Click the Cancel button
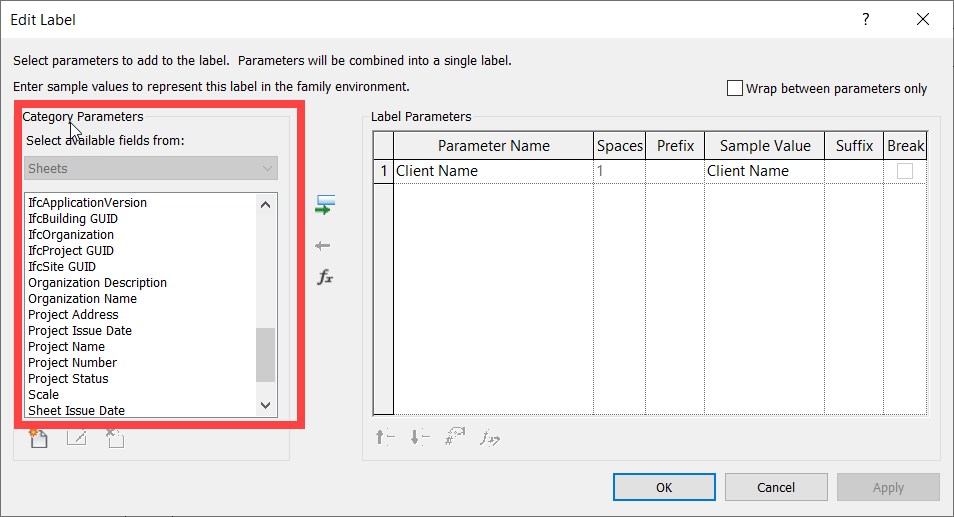Image resolution: width=954 pixels, height=517 pixels. [776, 487]
